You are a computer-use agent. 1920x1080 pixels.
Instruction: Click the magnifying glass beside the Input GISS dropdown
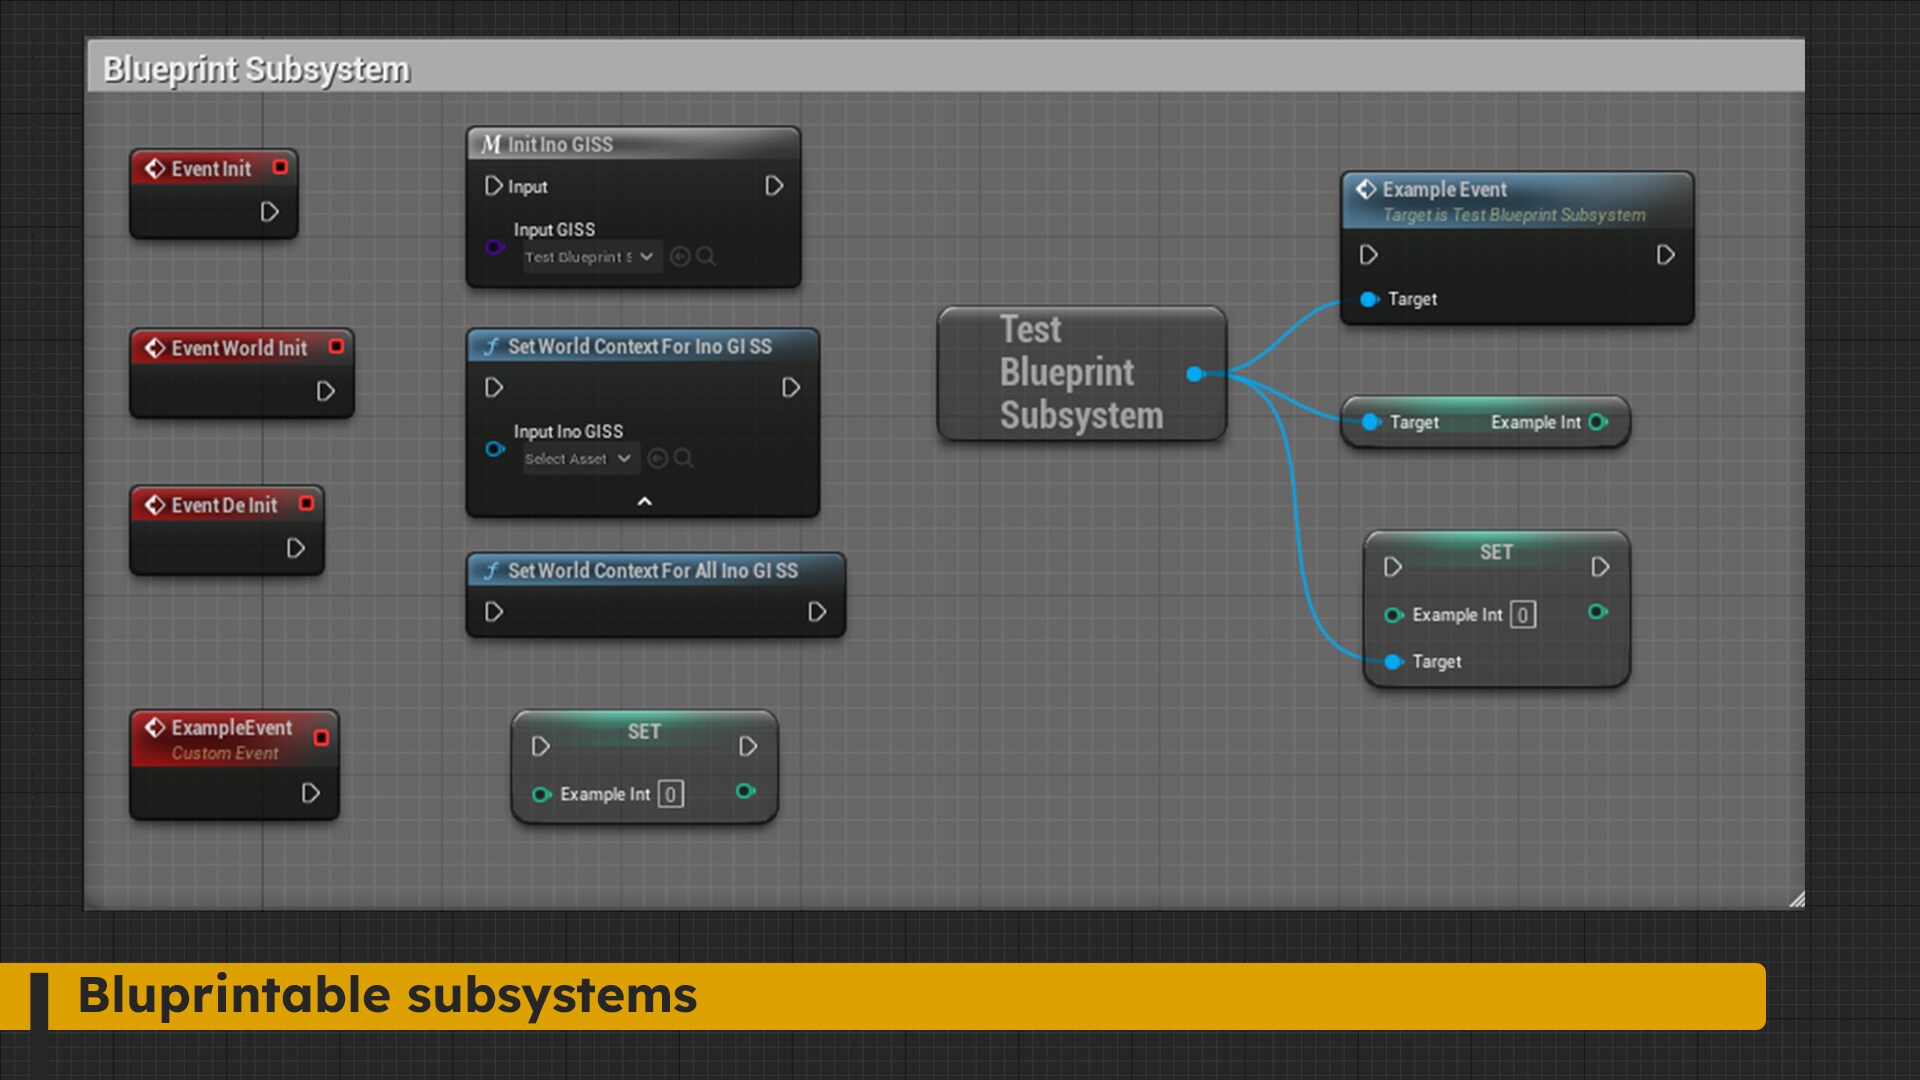(x=707, y=257)
